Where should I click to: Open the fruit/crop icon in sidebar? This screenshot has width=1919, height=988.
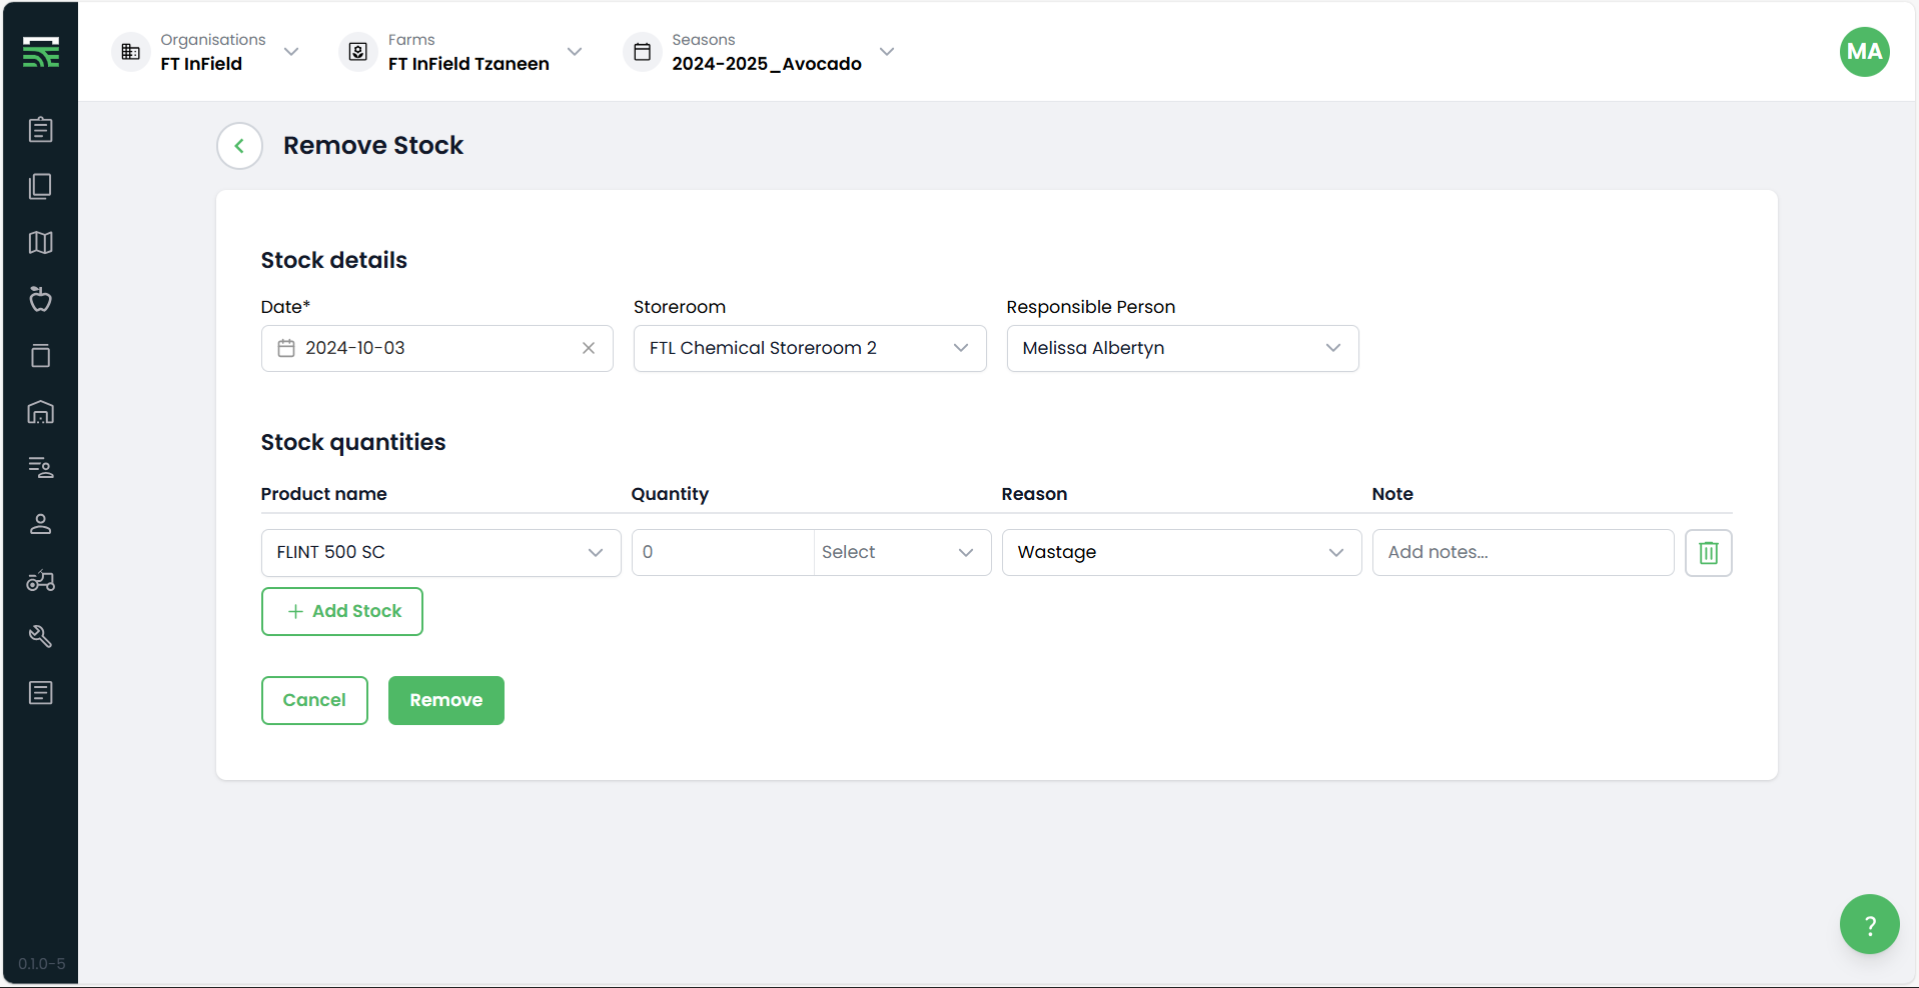(41, 299)
